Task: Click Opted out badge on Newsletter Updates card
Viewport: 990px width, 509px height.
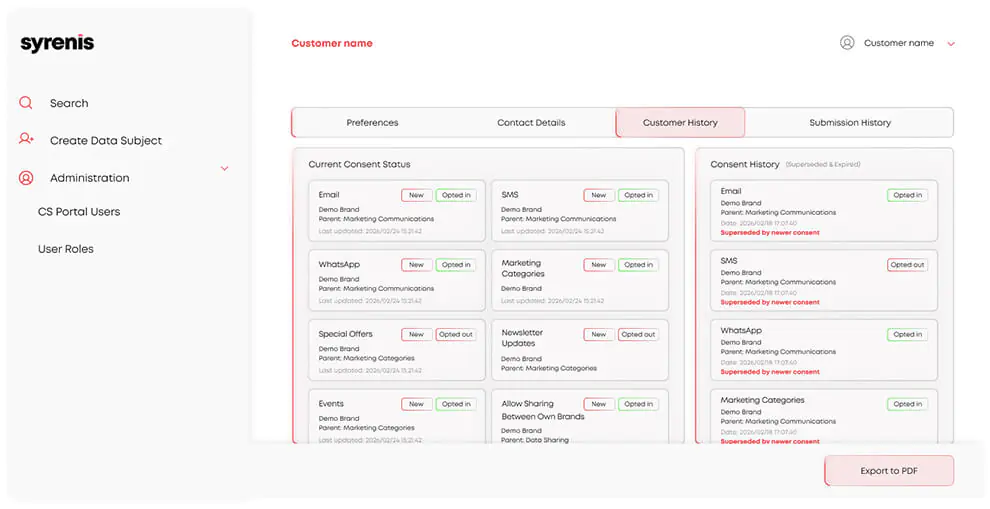Action: click(x=638, y=334)
